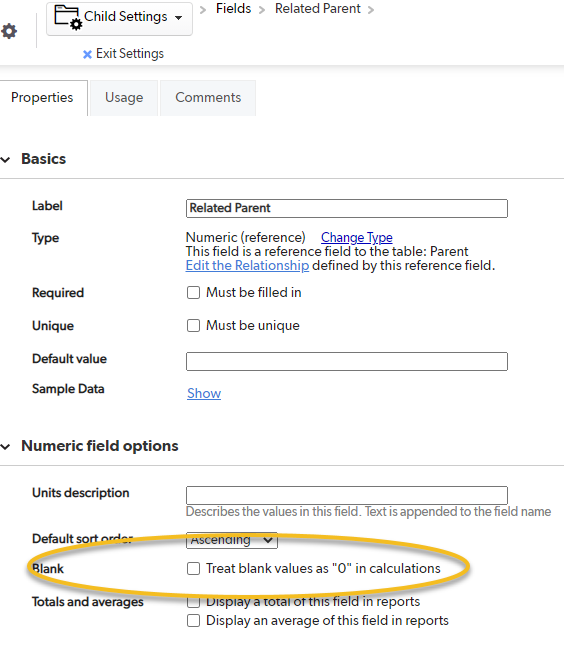Switch to the Comments tab

[208, 97]
